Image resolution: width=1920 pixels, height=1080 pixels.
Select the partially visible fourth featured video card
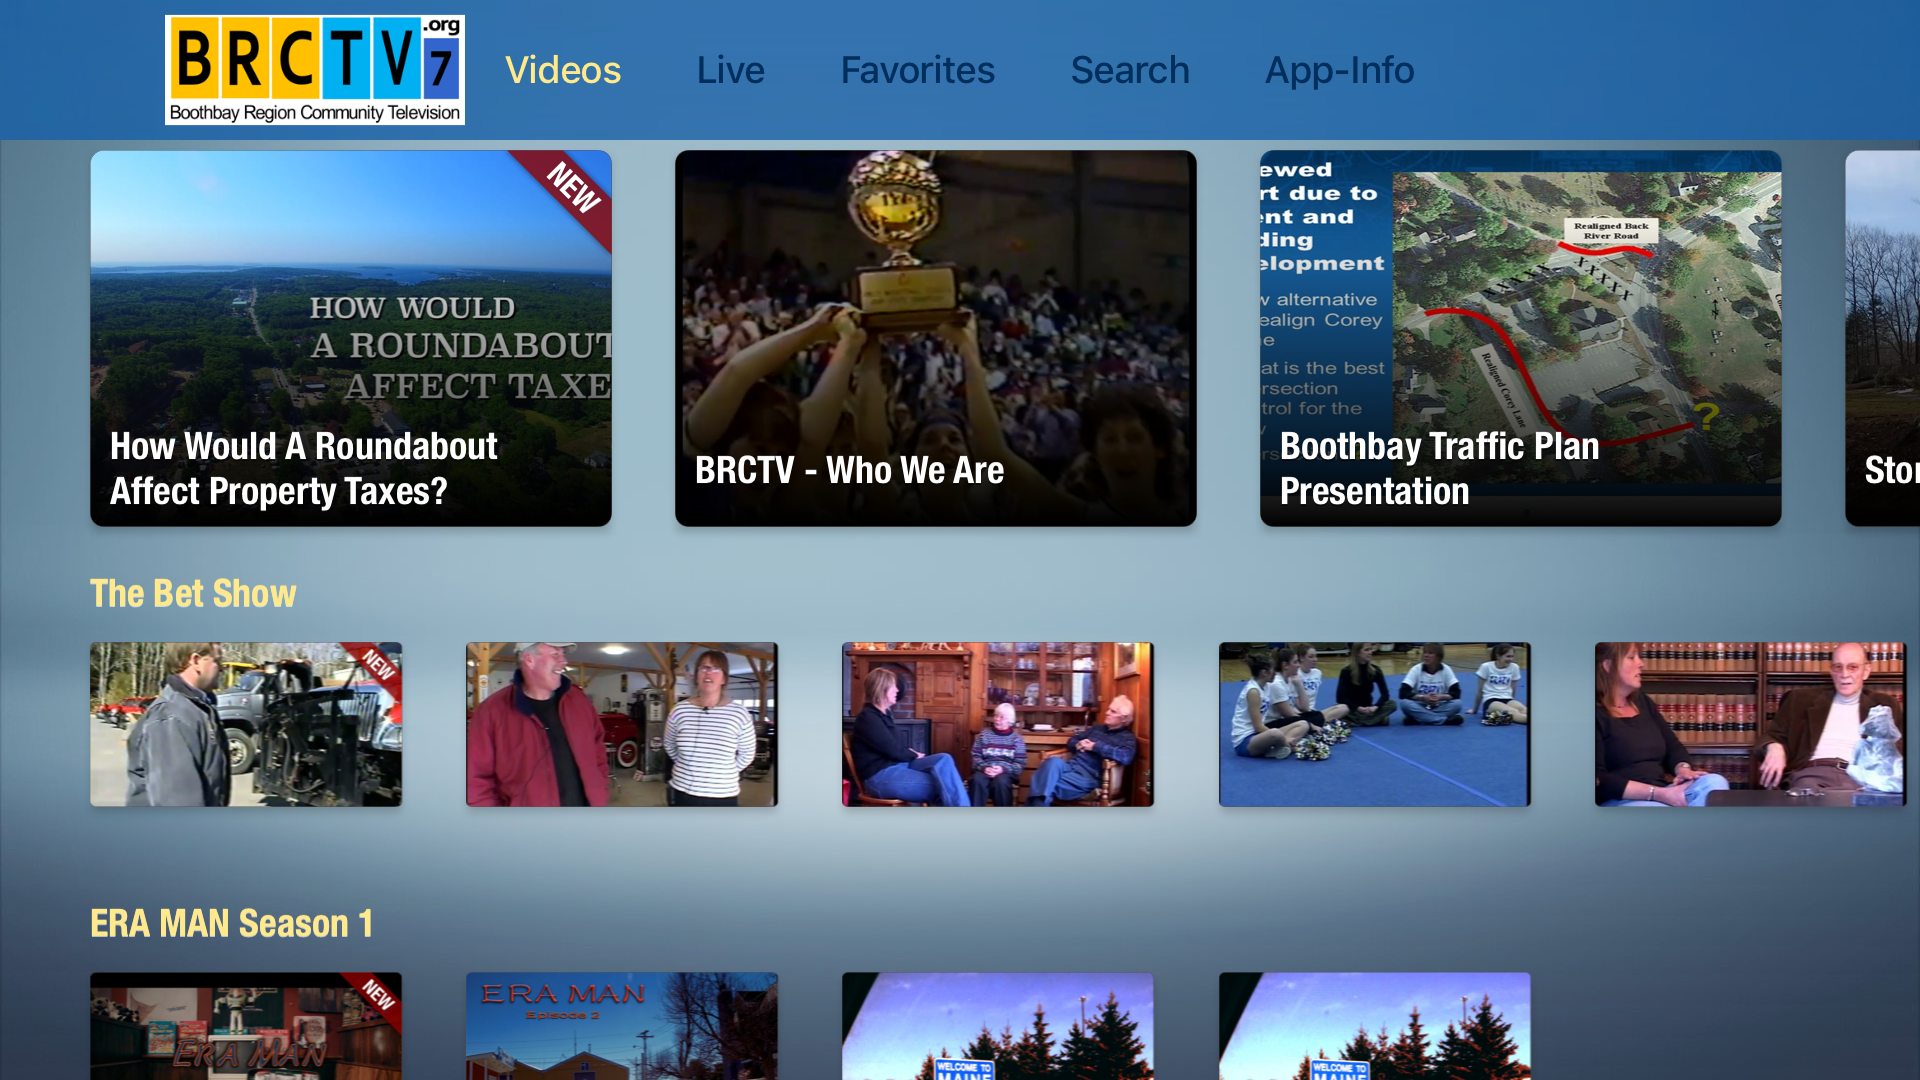pos(1883,338)
